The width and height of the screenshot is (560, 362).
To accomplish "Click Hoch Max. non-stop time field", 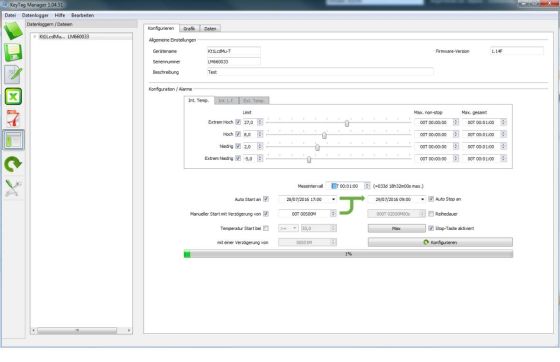I will coord(434,134).
